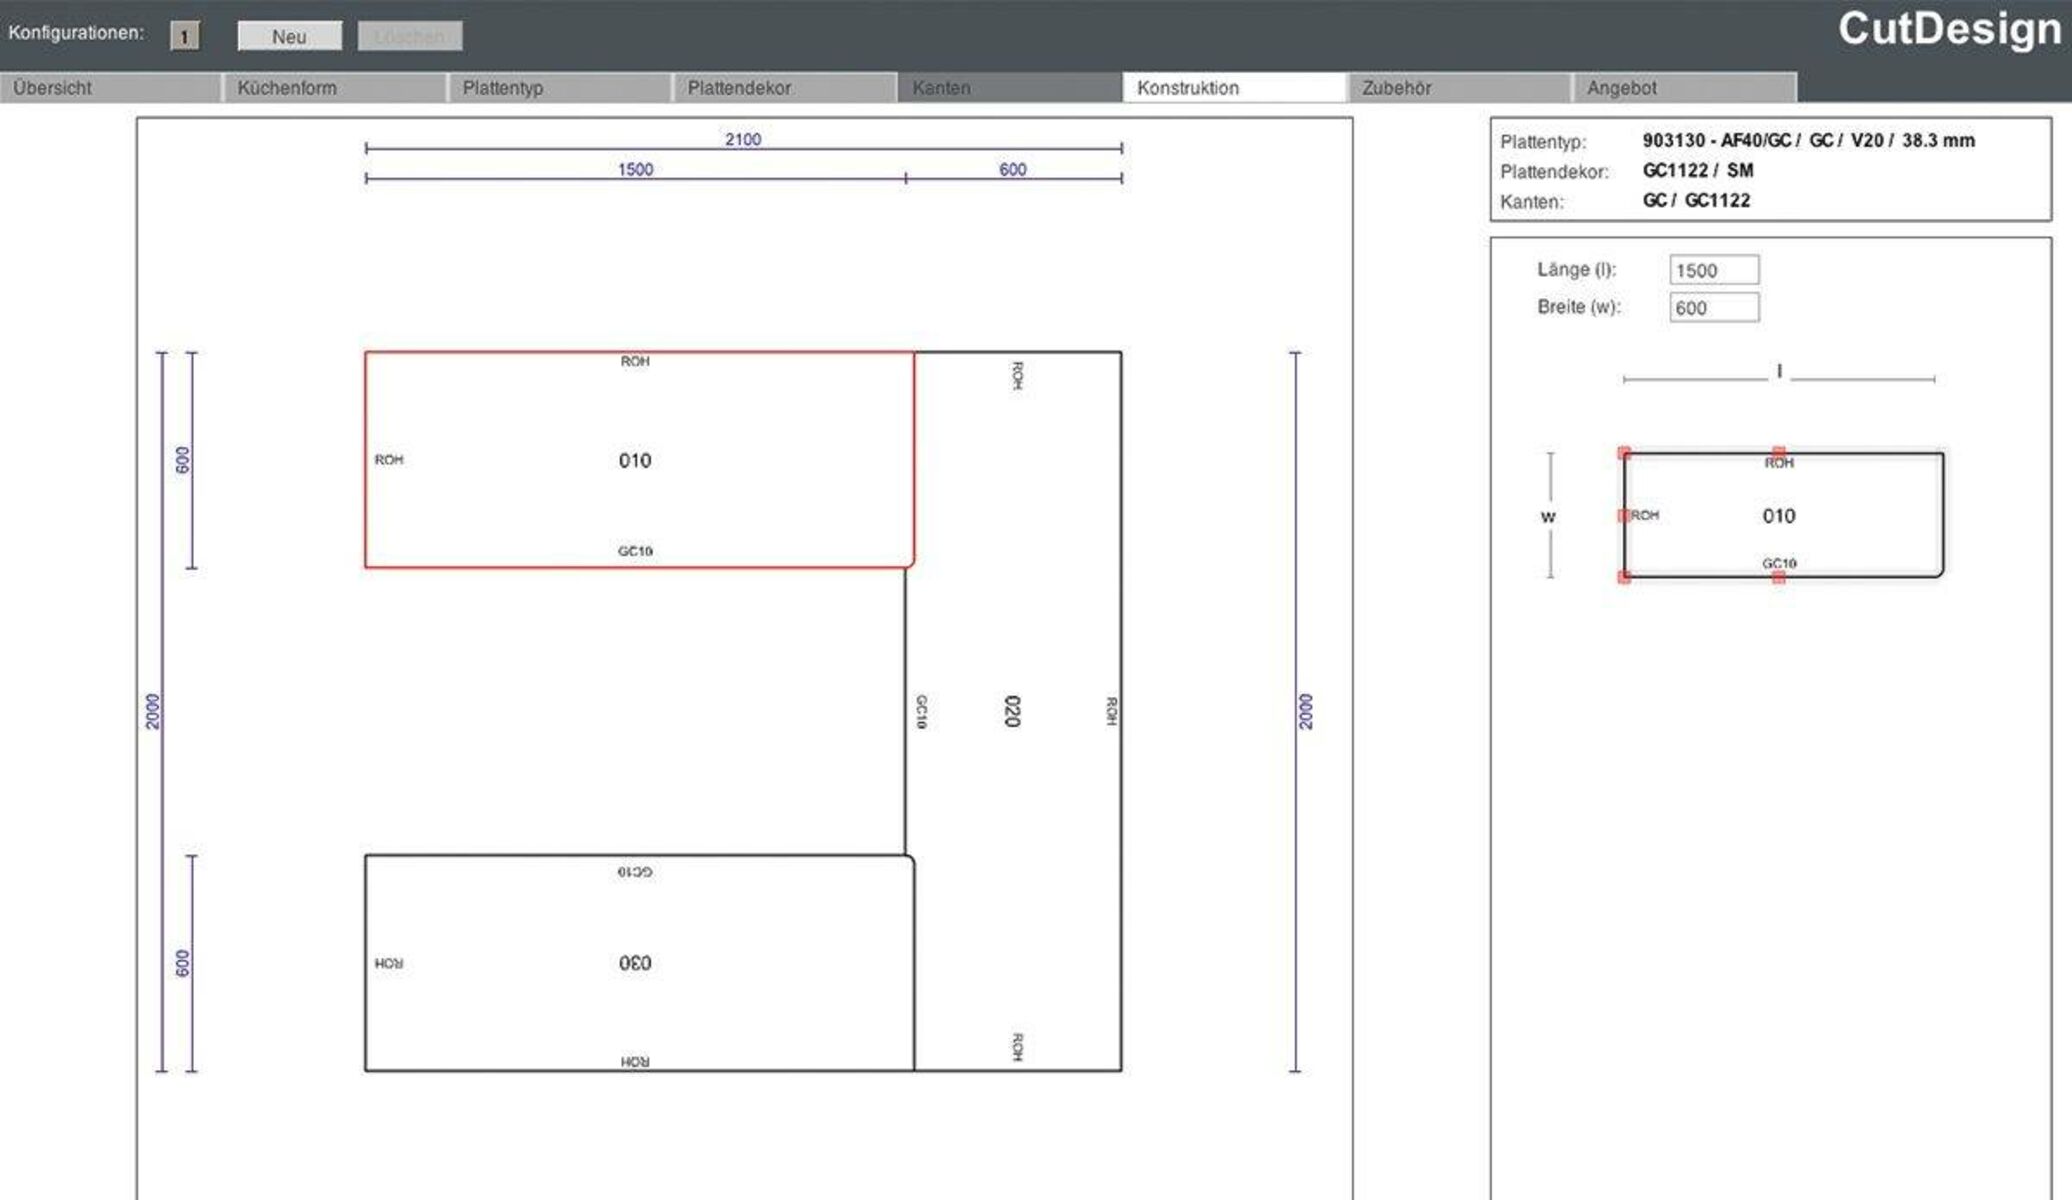Click the Neu button
This screenshot has width=2072, height=1200.
coord(289,37)
